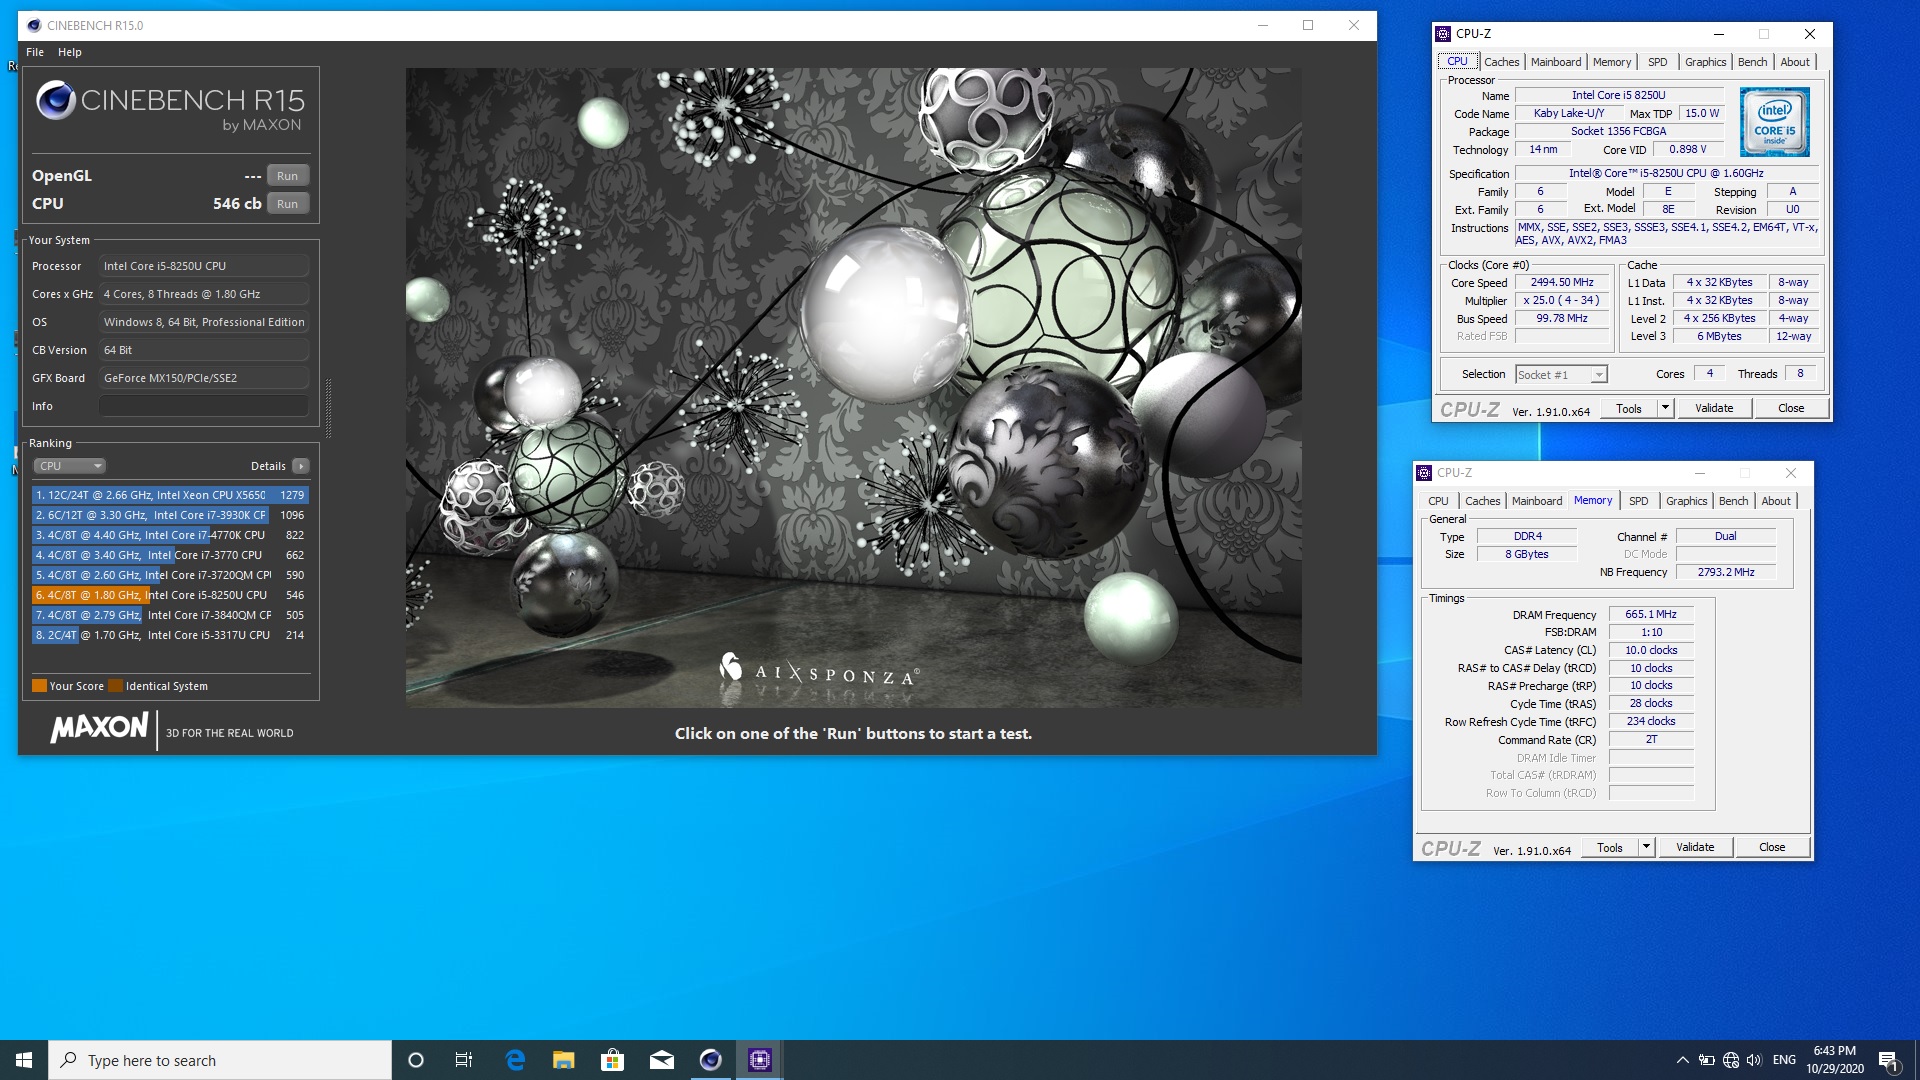Image resolution: width=1920 pixels, height=1080 pixels.
Task: Open Mainboard tab in lower CPU-Z window
Action: (1537, 501)
